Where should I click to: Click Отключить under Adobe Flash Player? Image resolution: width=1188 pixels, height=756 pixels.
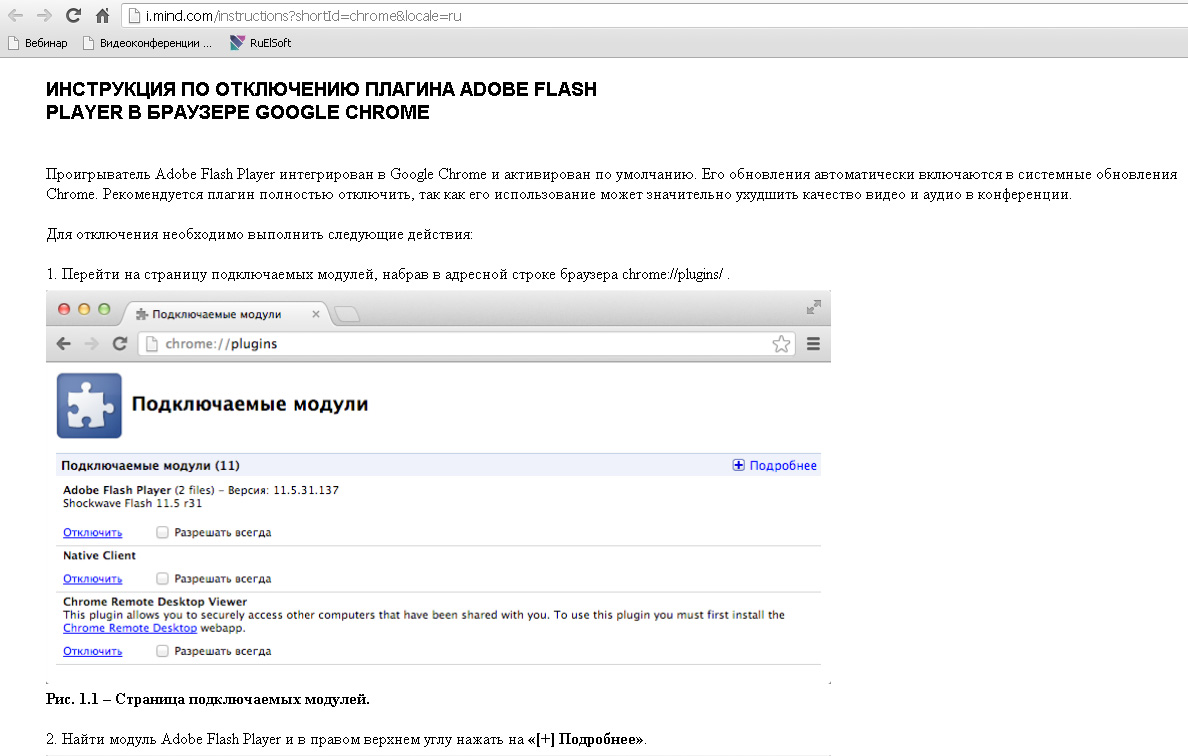92,533
